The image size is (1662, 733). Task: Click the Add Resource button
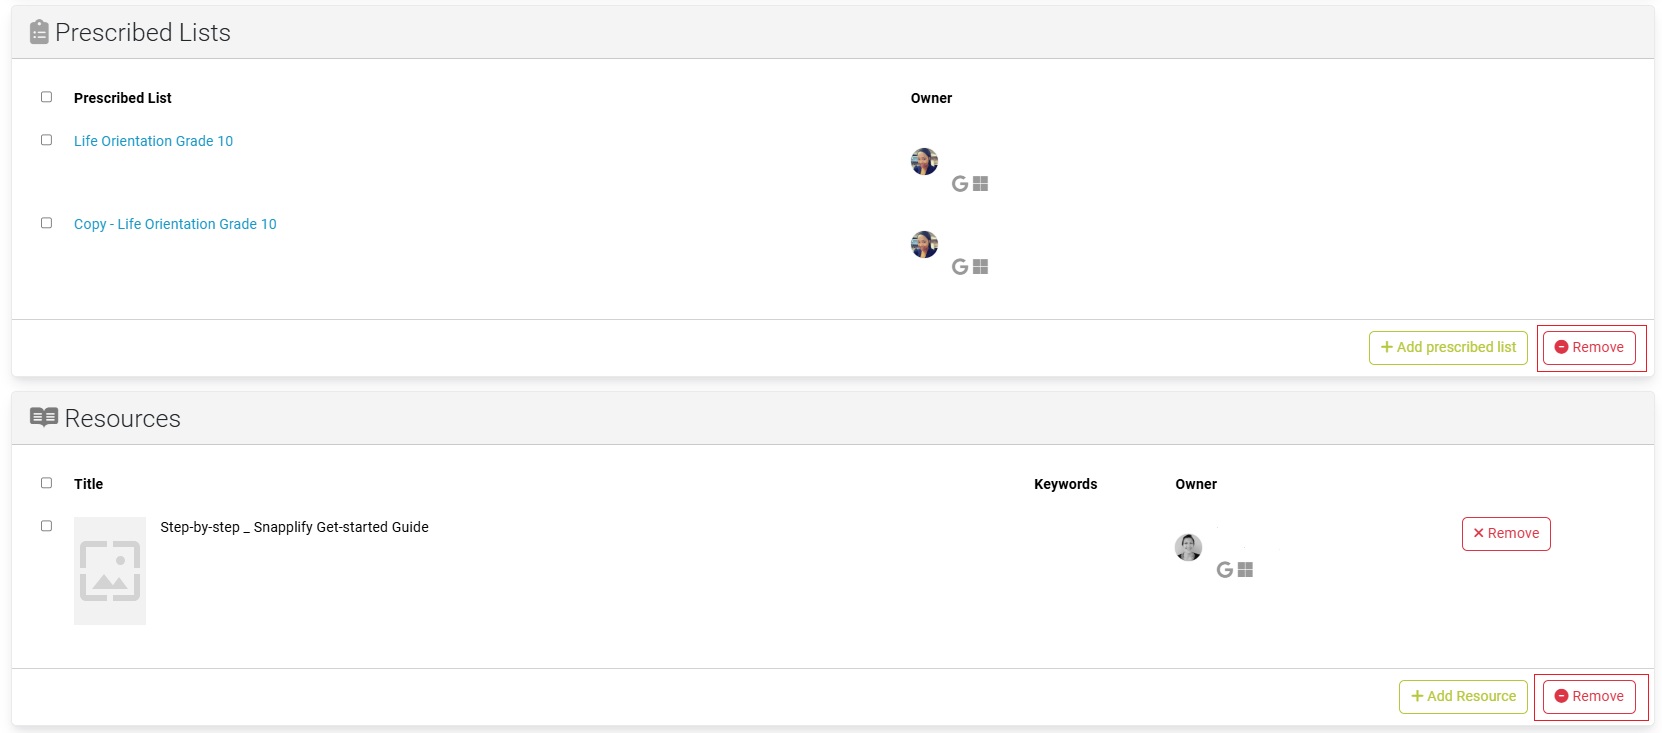coord(1462,696)
